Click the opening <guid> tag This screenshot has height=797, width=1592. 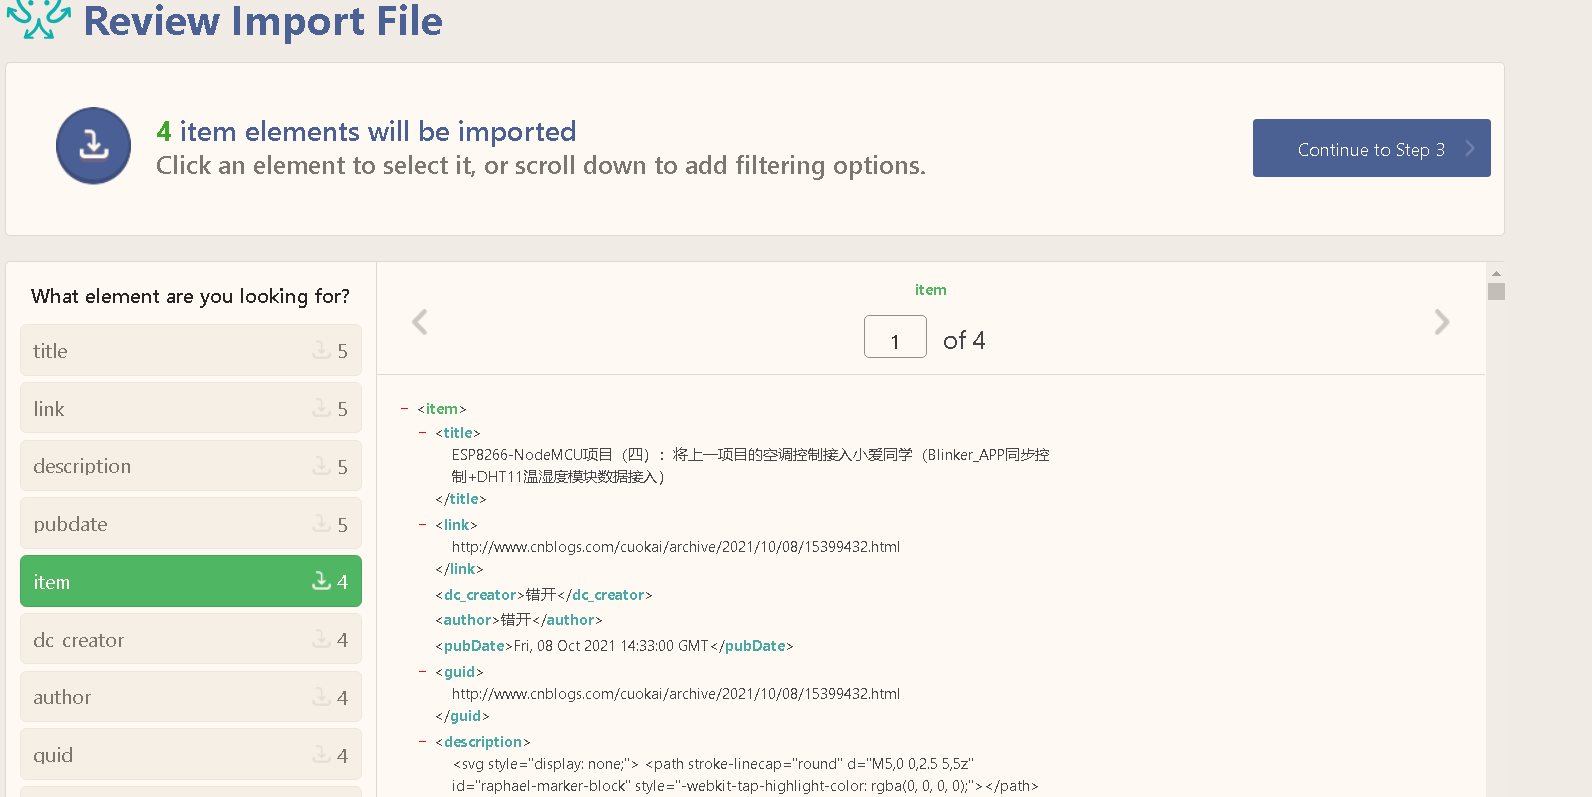pos(460,672)
